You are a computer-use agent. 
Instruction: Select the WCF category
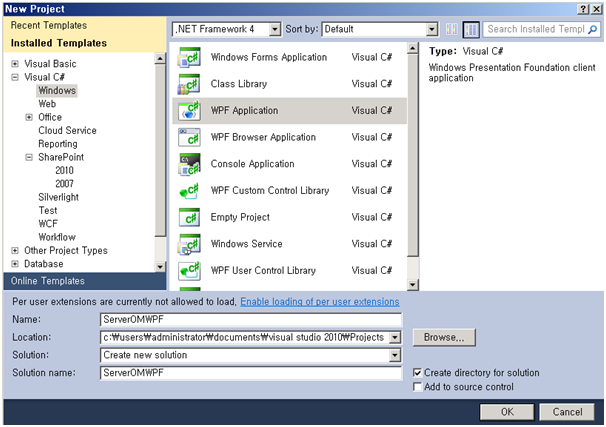(48, 224)
